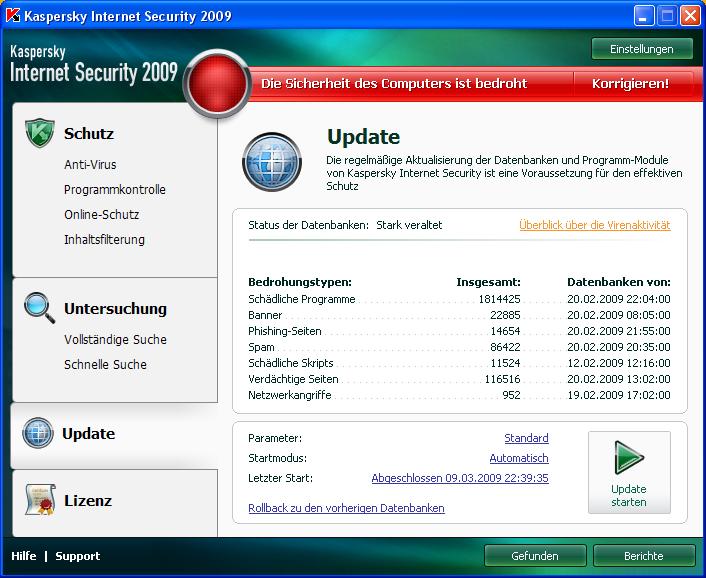Click the Automatisch start mode link

[x=519, y=458]
